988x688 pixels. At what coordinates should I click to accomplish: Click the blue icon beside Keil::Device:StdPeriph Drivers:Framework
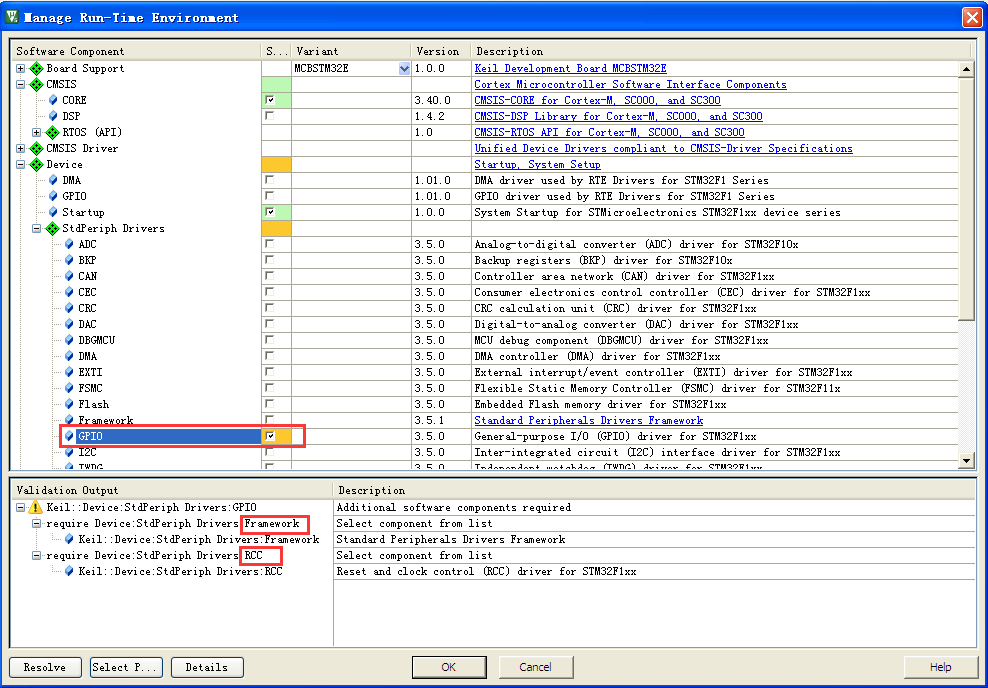pos(69,539)
